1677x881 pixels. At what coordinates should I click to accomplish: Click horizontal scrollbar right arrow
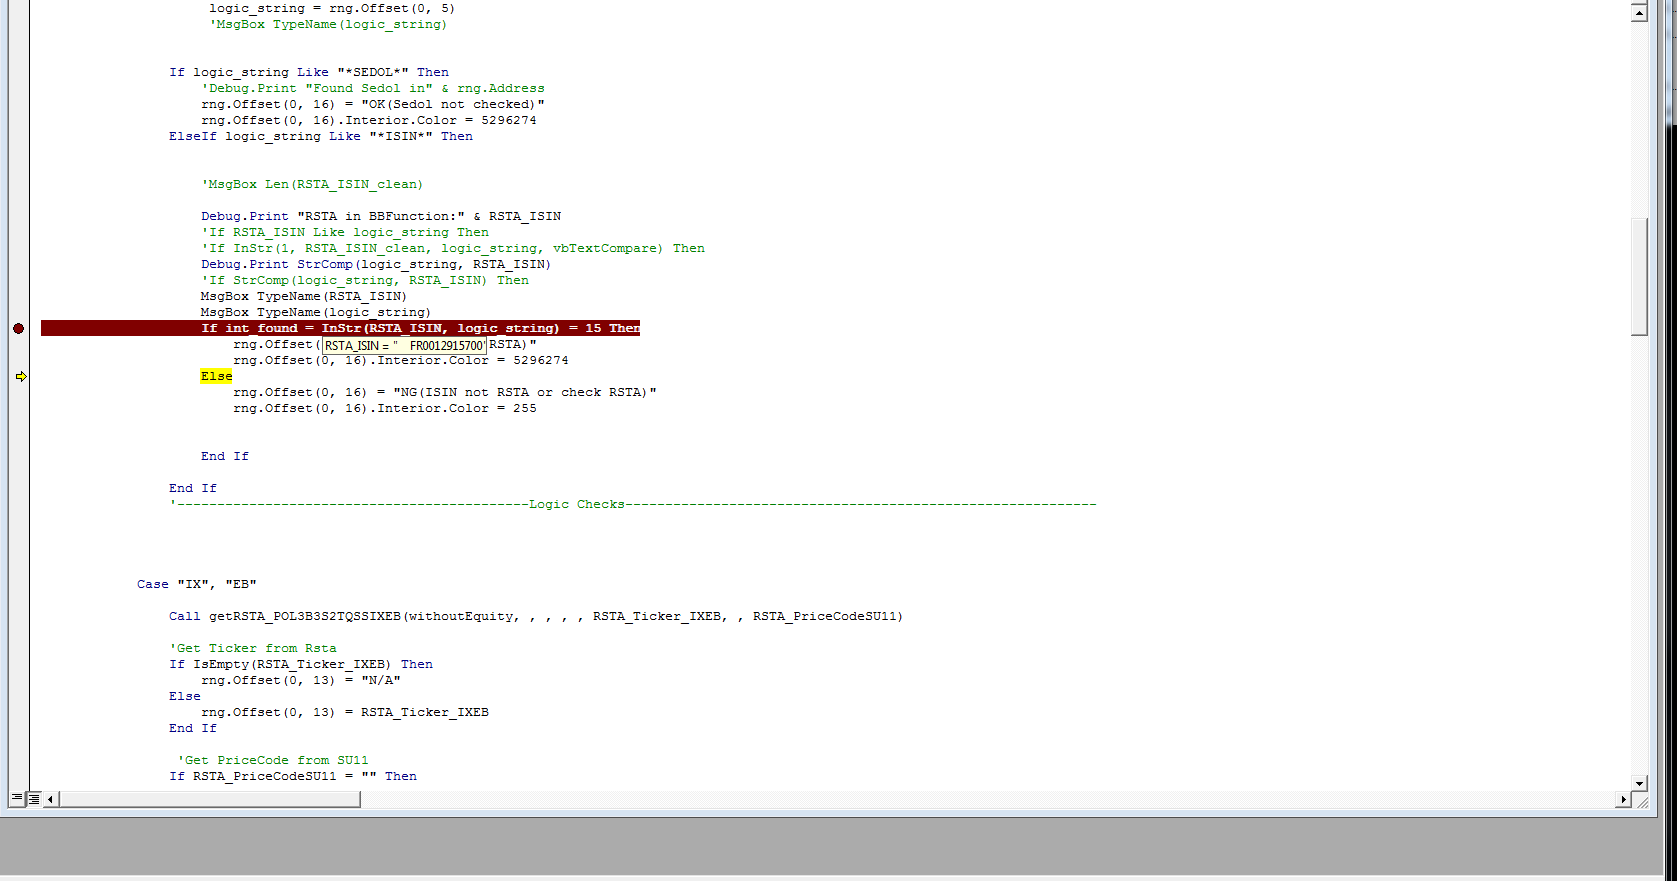coord(1623,799)
